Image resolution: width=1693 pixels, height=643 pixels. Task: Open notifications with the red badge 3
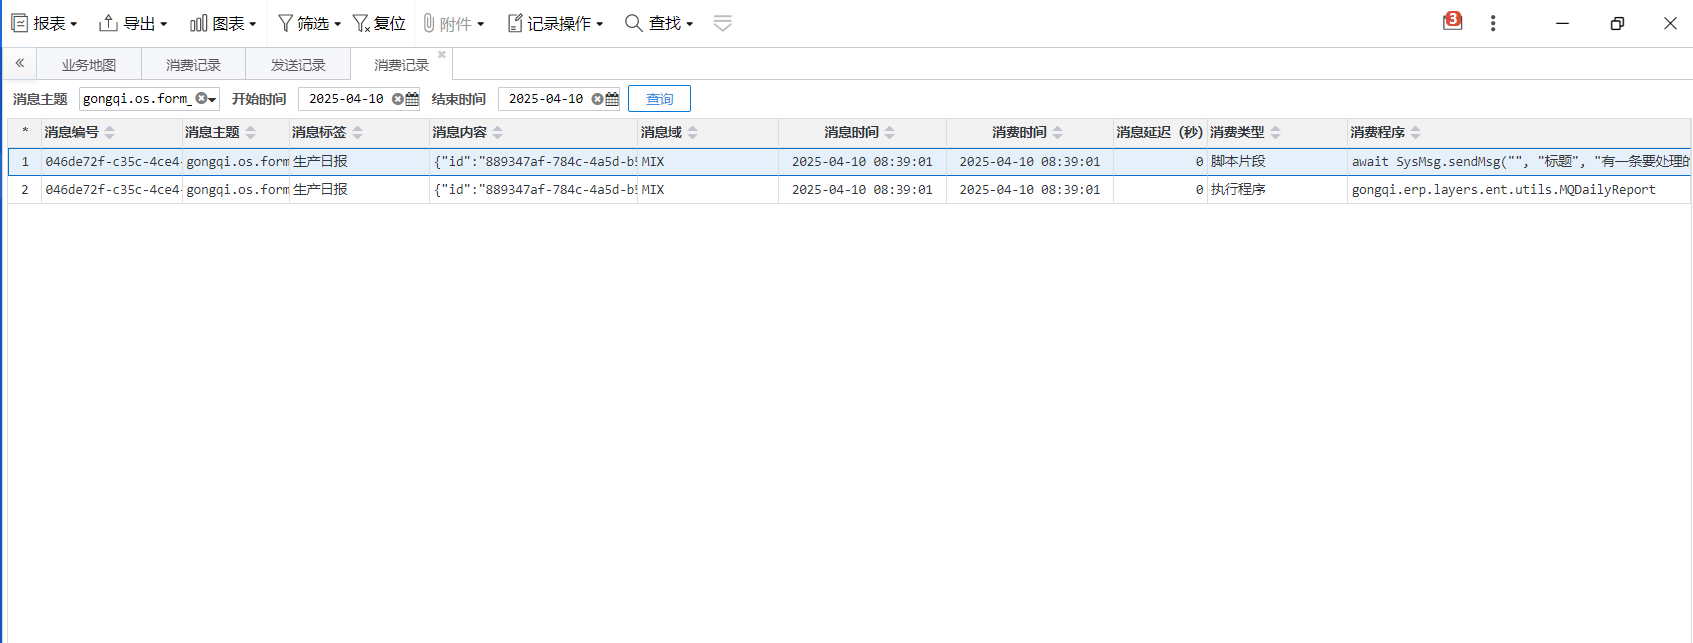1452,21
